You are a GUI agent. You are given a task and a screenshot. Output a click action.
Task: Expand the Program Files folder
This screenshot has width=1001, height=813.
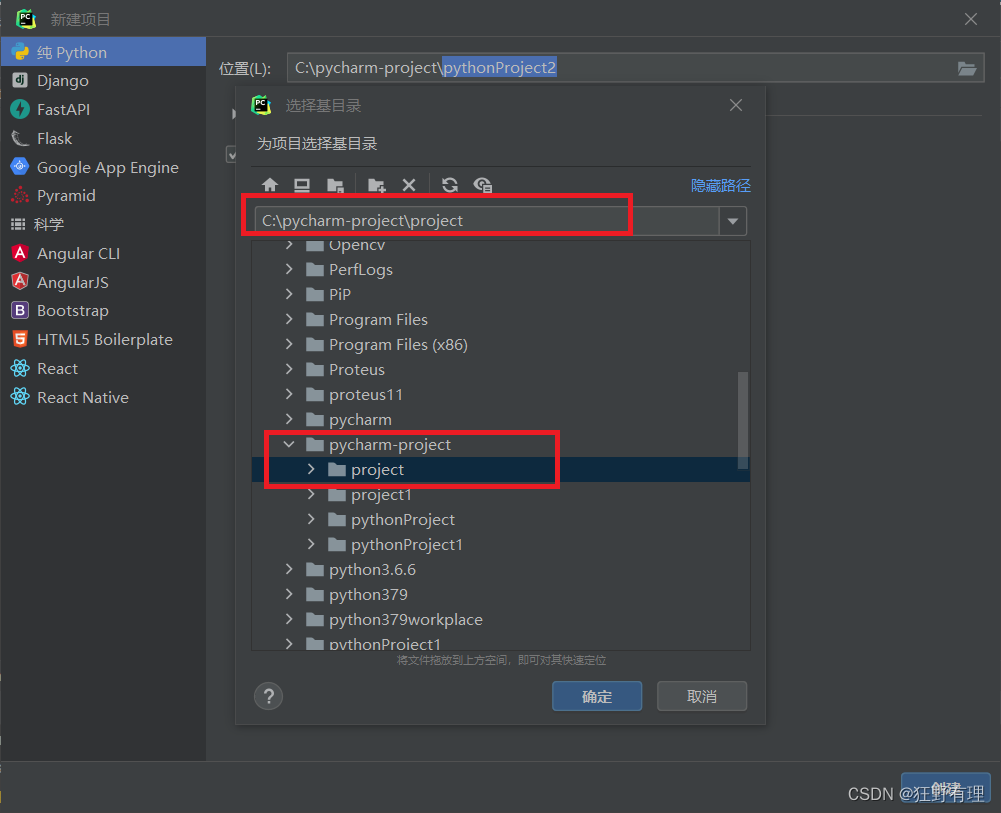click(289, 319)
